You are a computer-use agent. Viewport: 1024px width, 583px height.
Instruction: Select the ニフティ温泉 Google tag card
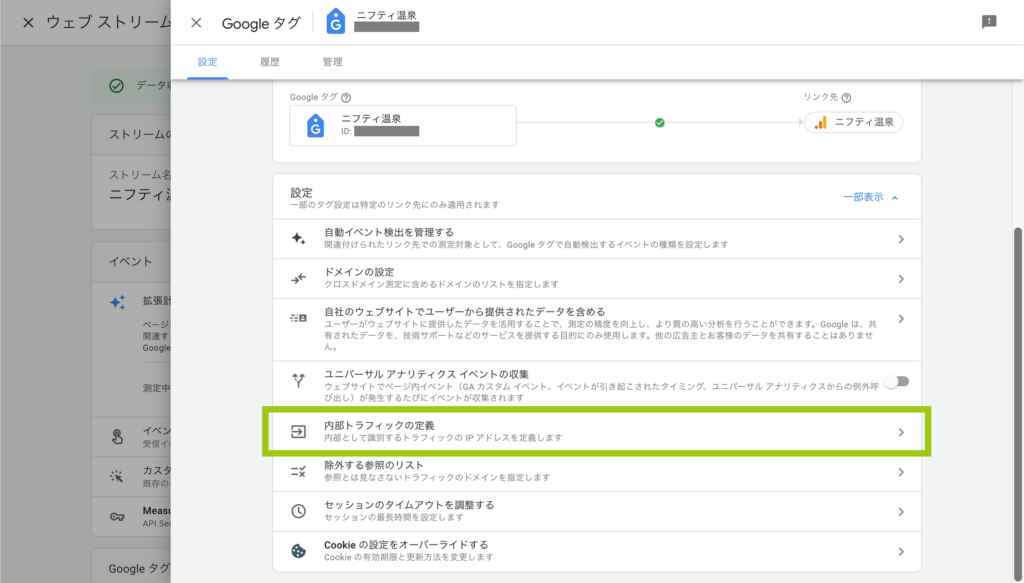tap(403, 125)
